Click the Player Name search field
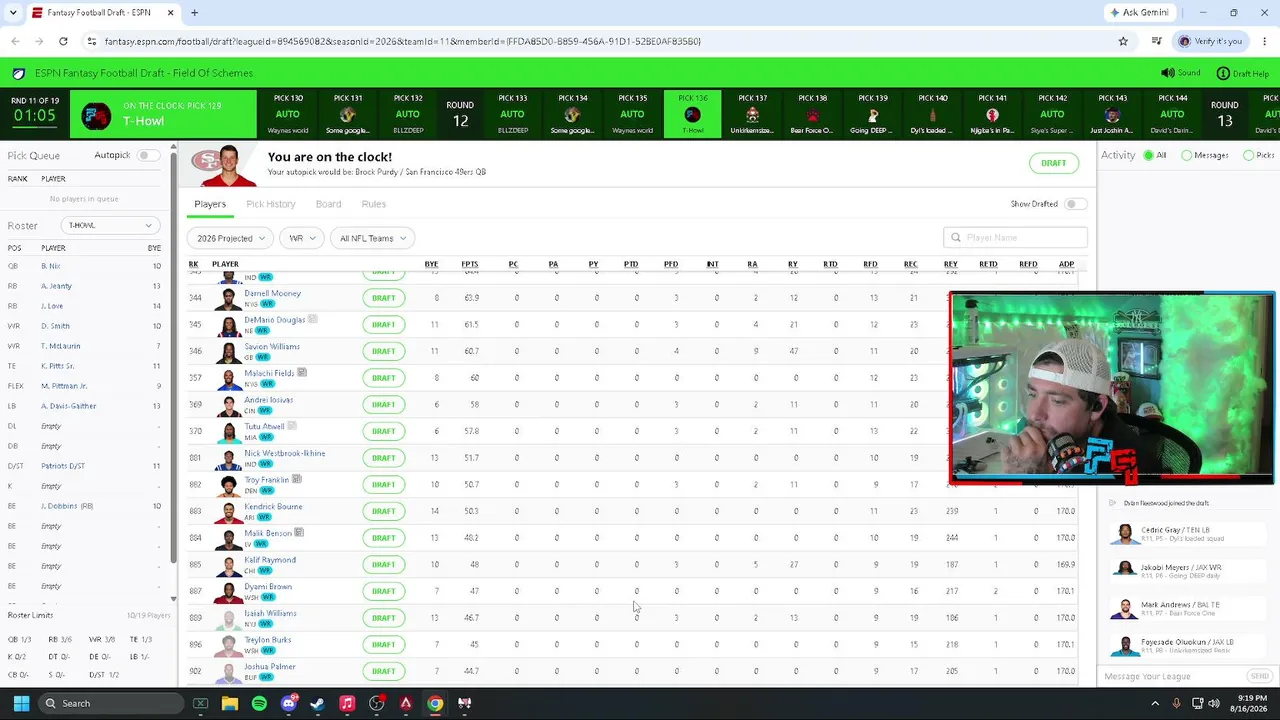 click(x=1015, y=238)
